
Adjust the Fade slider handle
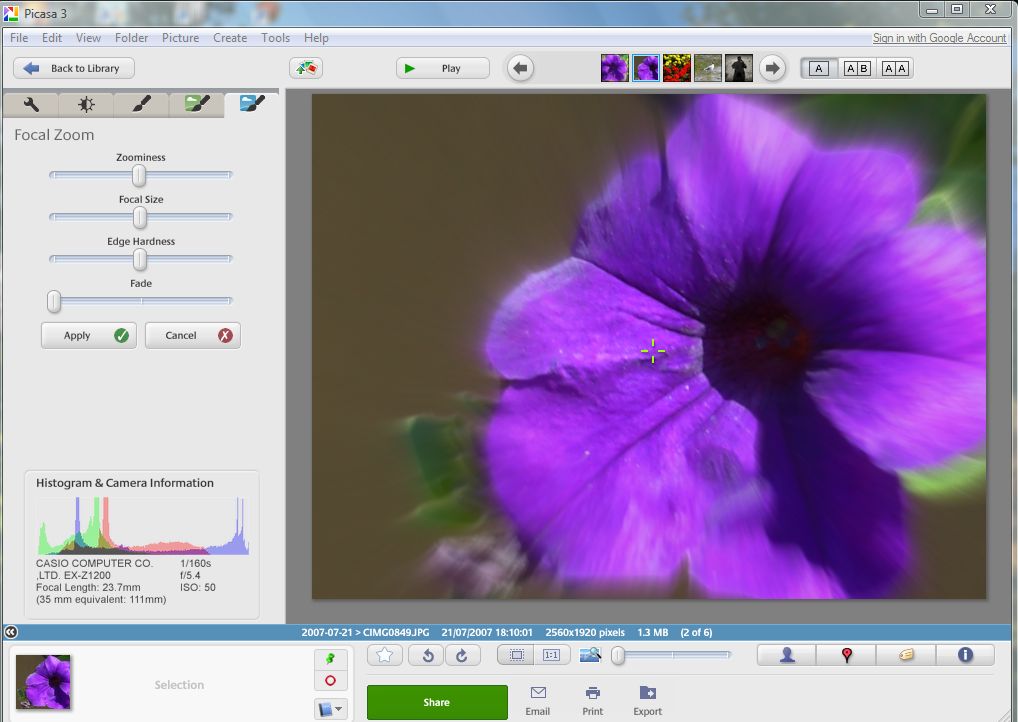click(54, 301)
